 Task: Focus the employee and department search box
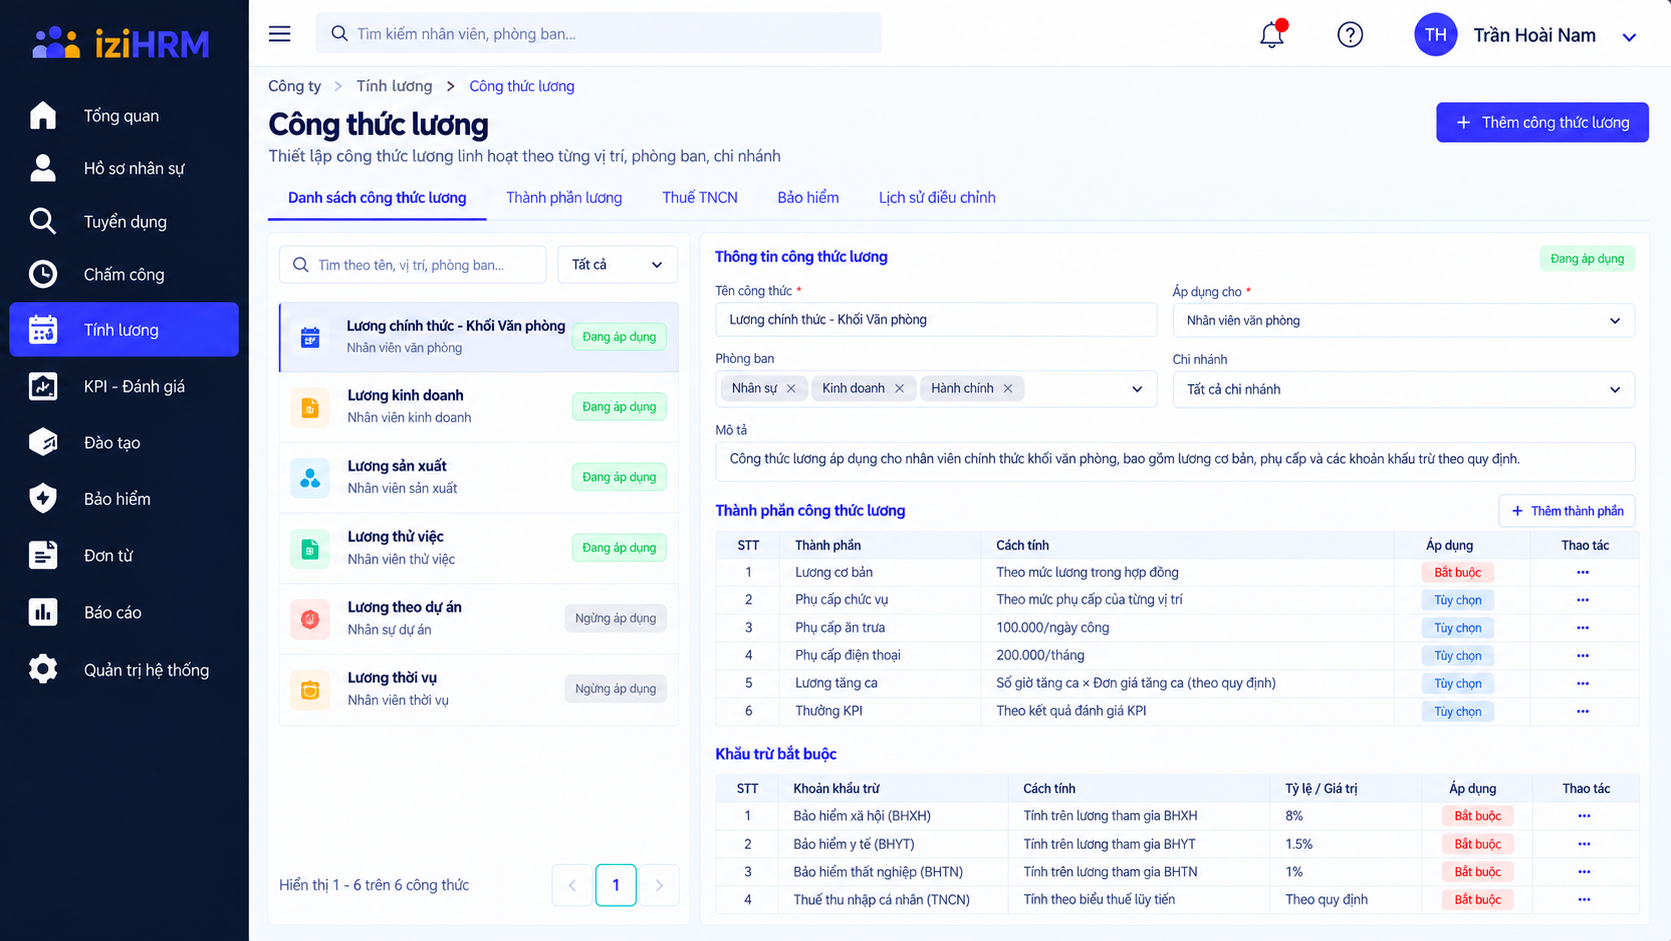pos(598,34)
